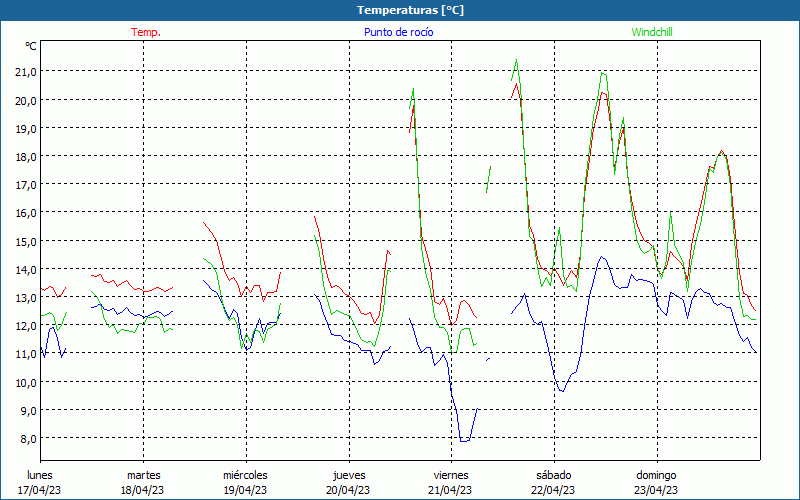Click the '23/04/23' date label
The image size is (800, 500).
656,490
